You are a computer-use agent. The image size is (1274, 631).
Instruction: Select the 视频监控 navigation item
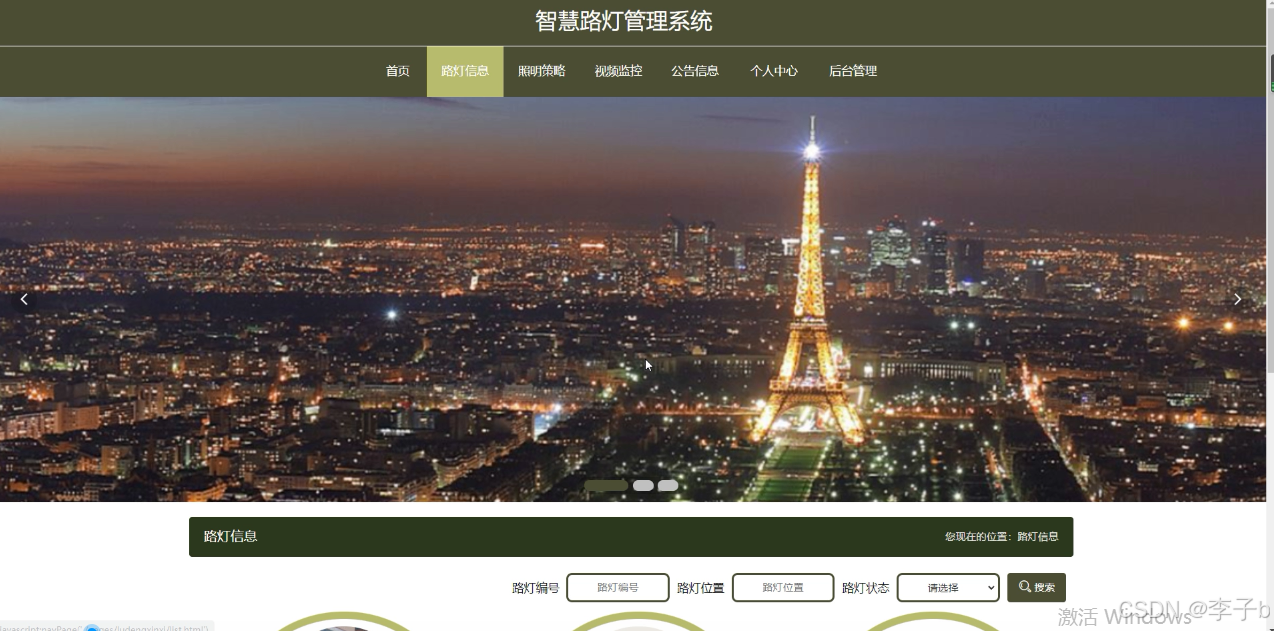click(x=618, y=71)
